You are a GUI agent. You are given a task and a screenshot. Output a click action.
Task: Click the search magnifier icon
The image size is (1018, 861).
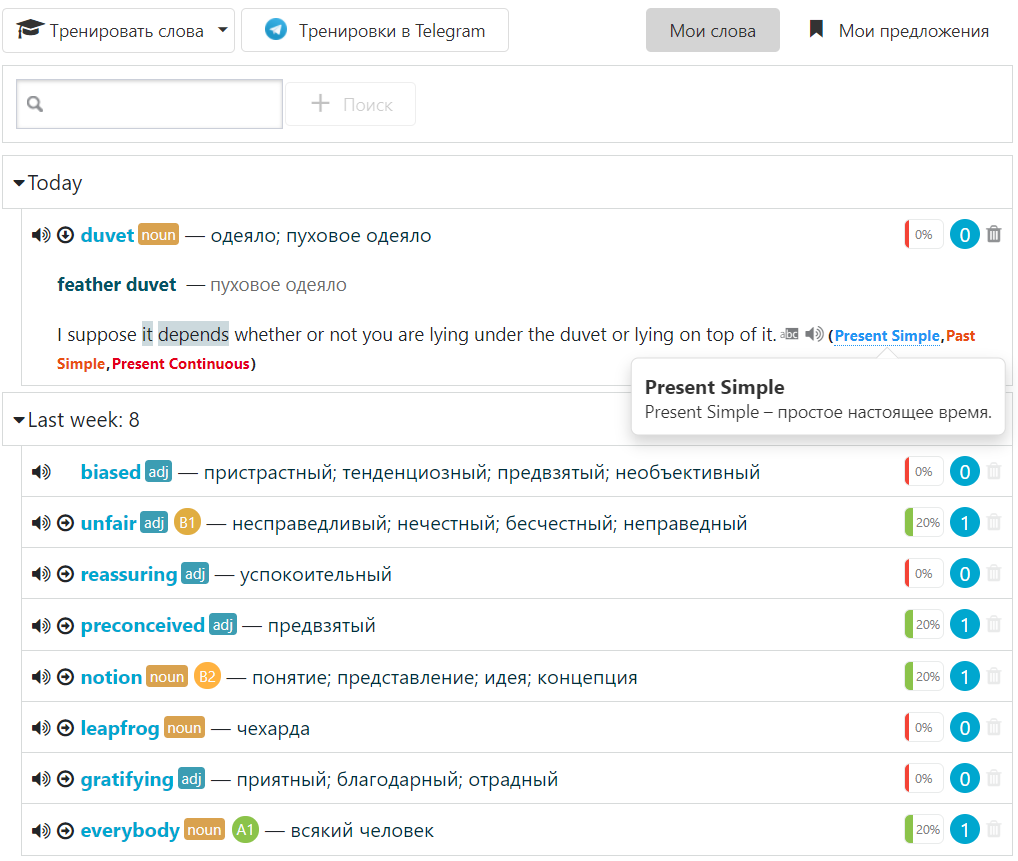coord(35,104)
